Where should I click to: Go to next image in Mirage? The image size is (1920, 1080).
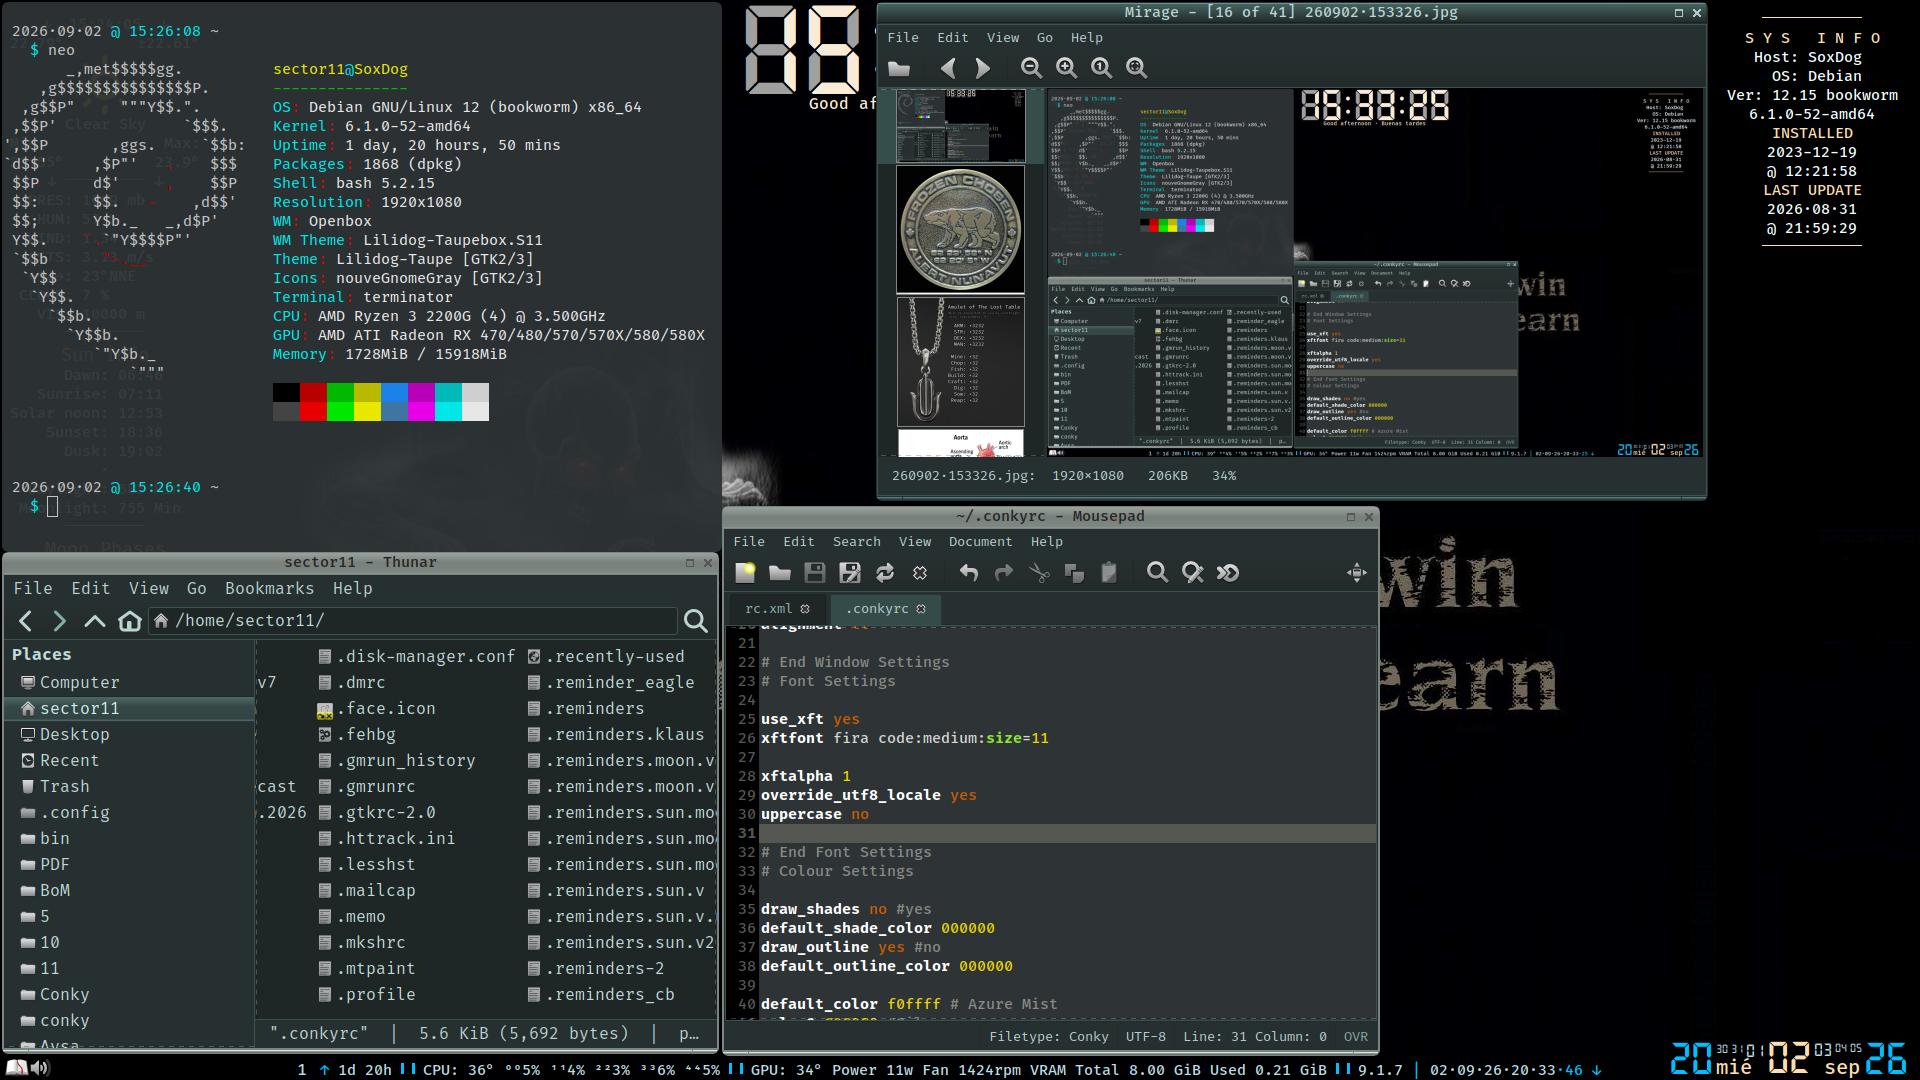983,68
